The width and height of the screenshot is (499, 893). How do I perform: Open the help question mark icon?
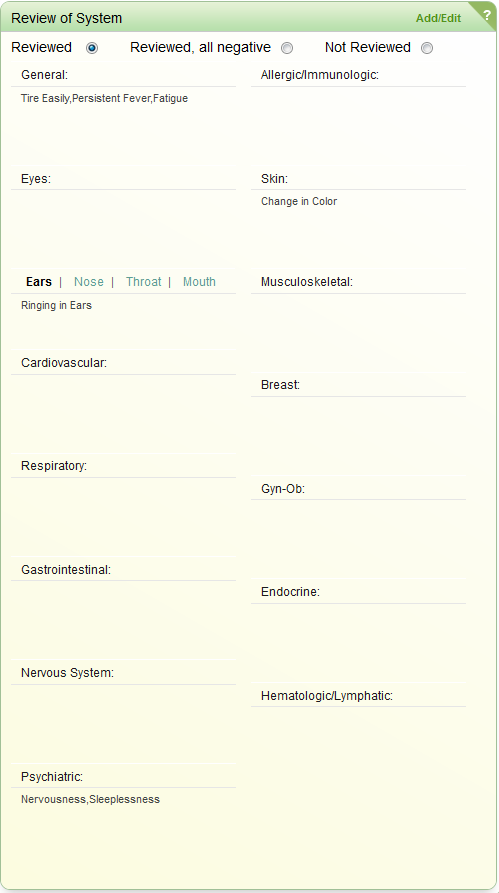coord(487,15)
